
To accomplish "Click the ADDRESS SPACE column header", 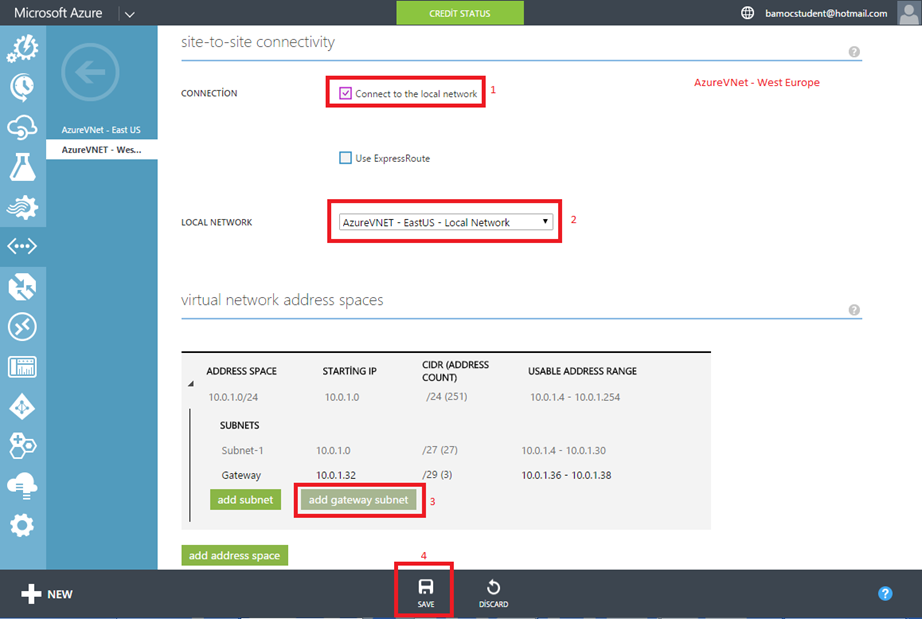I will pyautogui.click(x=241, y=371).
